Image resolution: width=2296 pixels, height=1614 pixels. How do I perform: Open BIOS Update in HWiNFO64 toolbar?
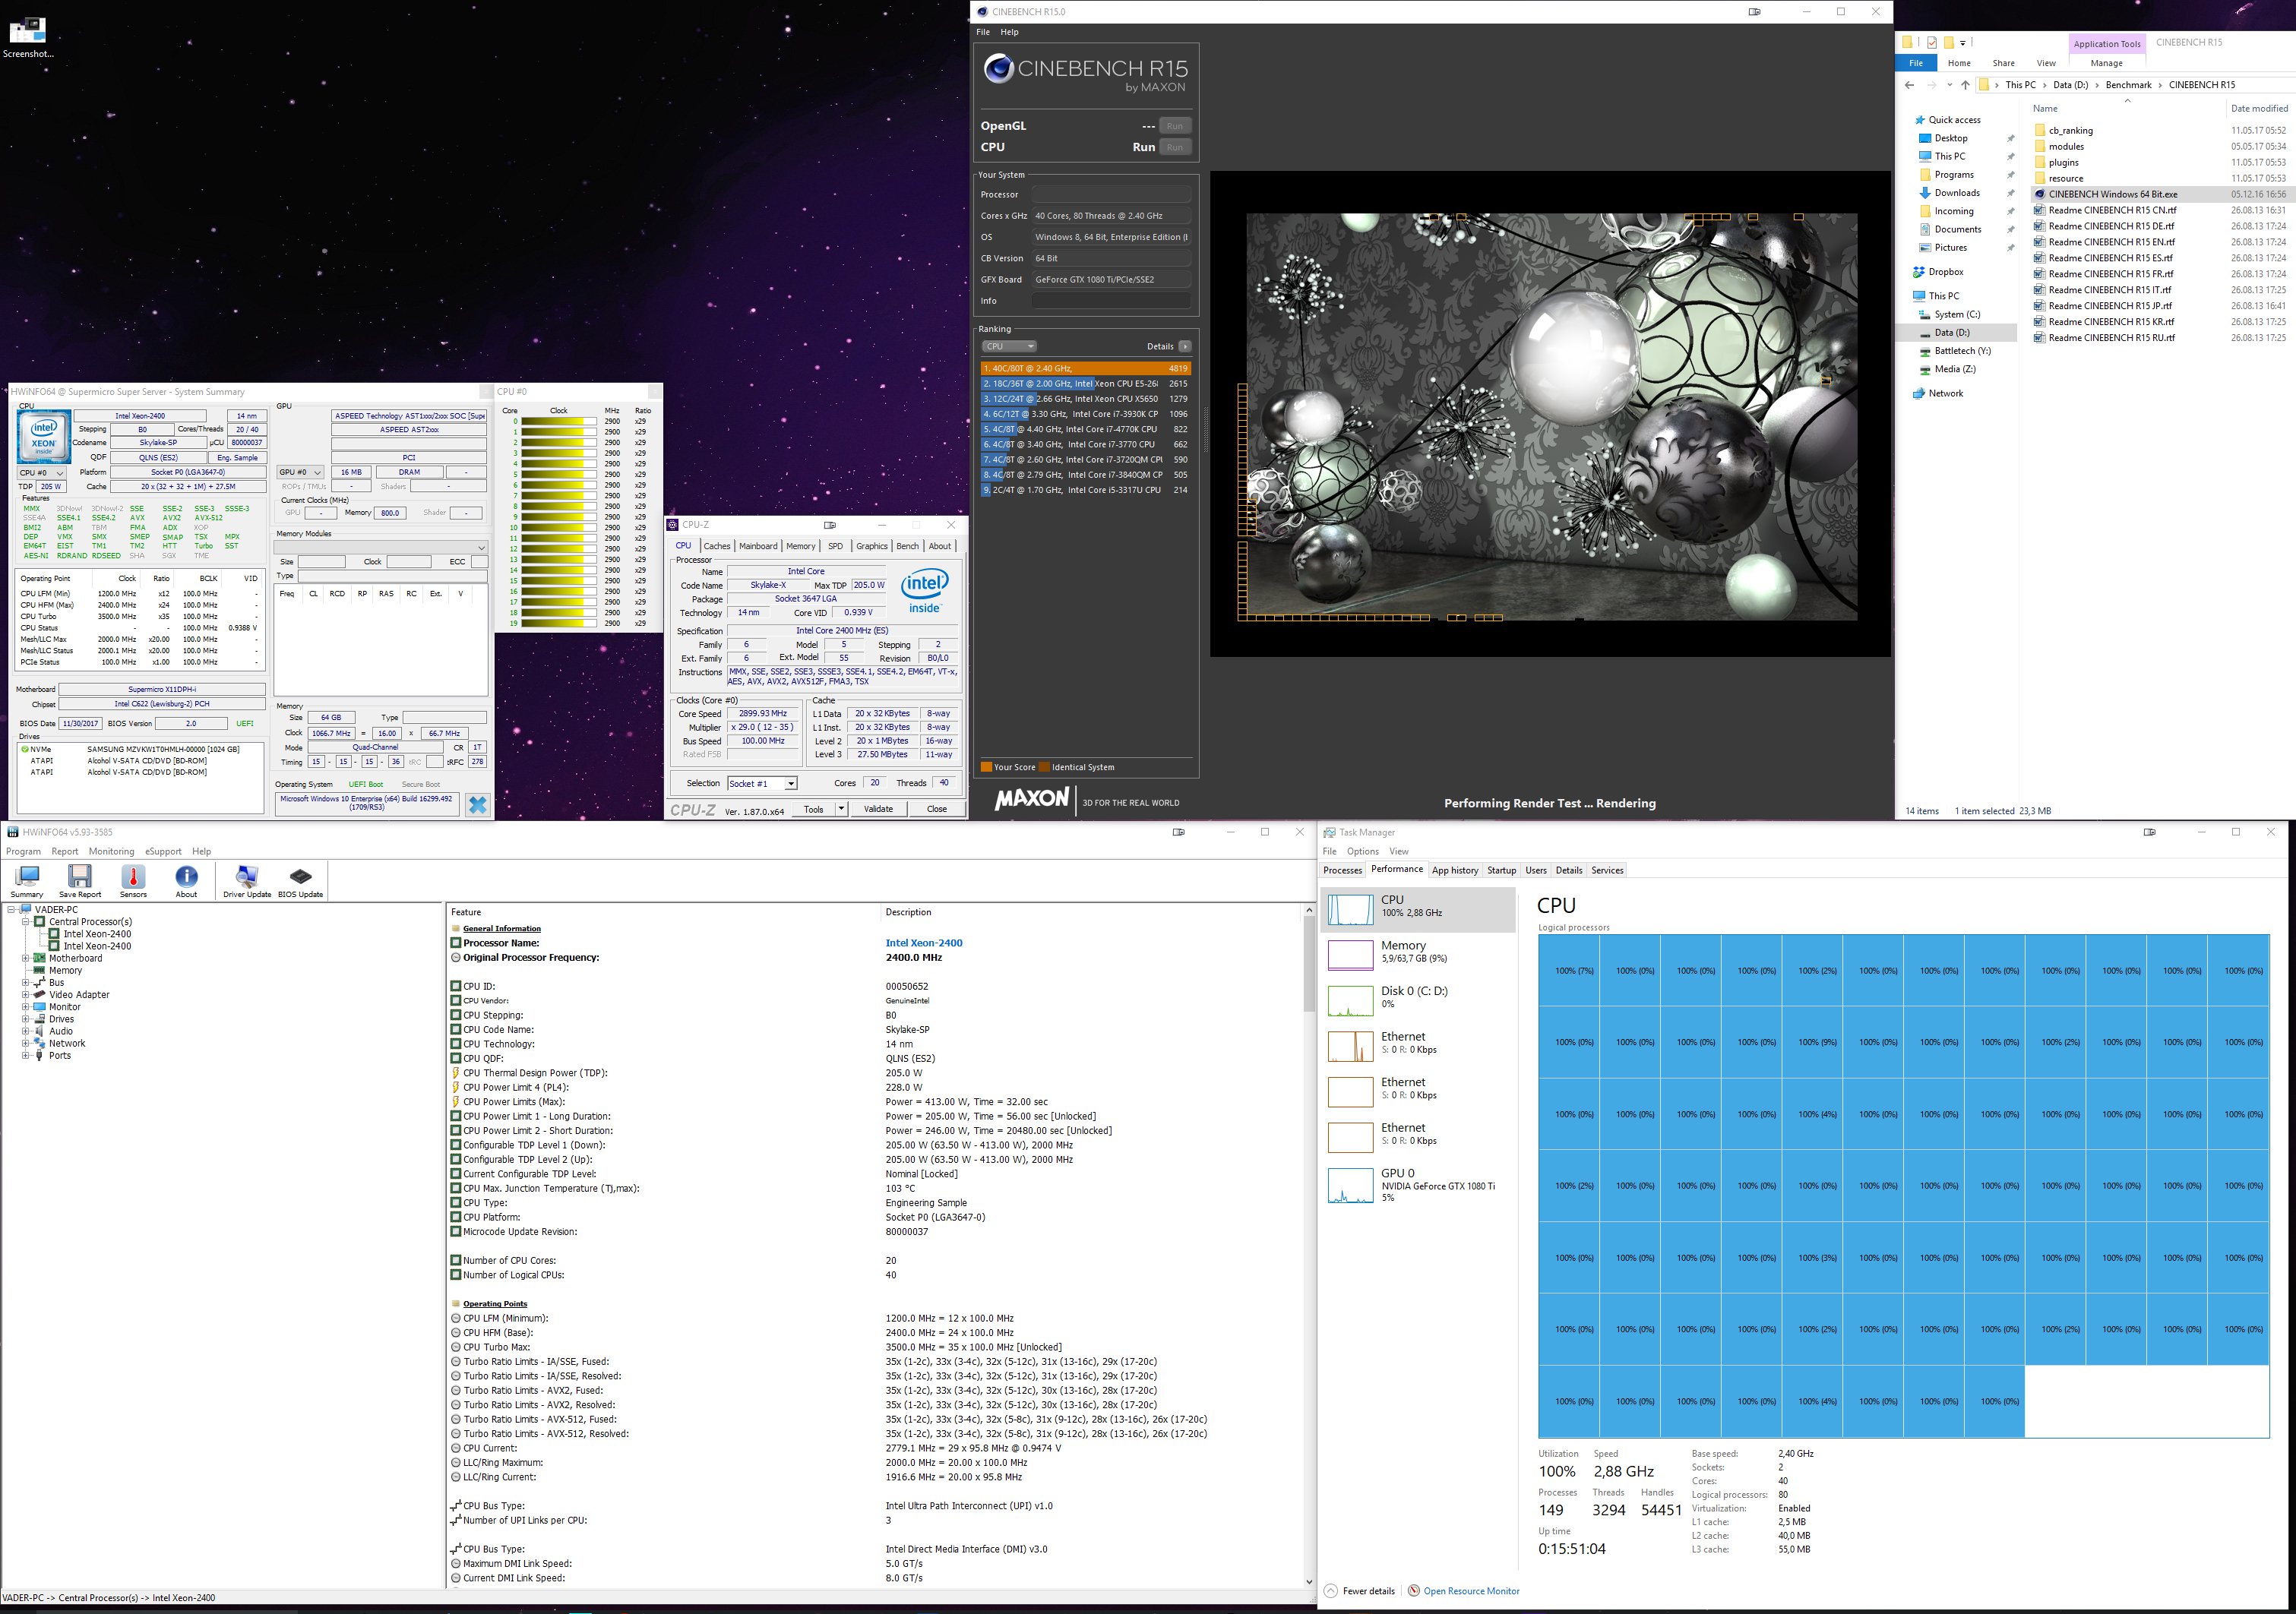[300, 880]
